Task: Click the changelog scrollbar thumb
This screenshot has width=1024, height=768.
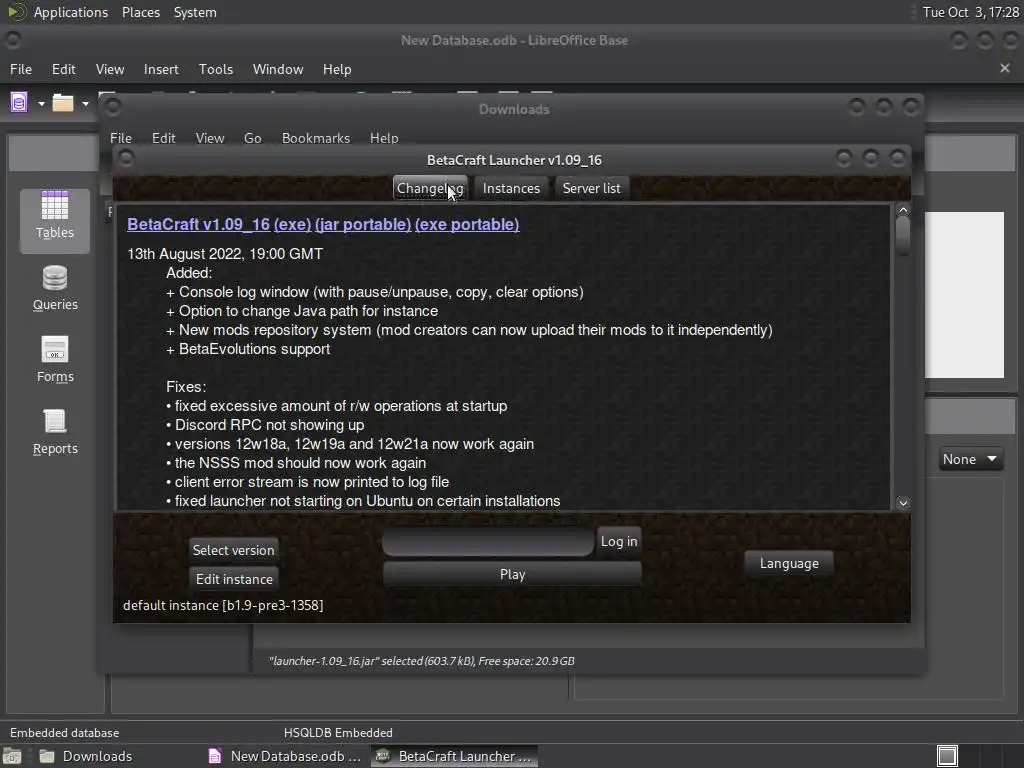Action: click(903, 236)
